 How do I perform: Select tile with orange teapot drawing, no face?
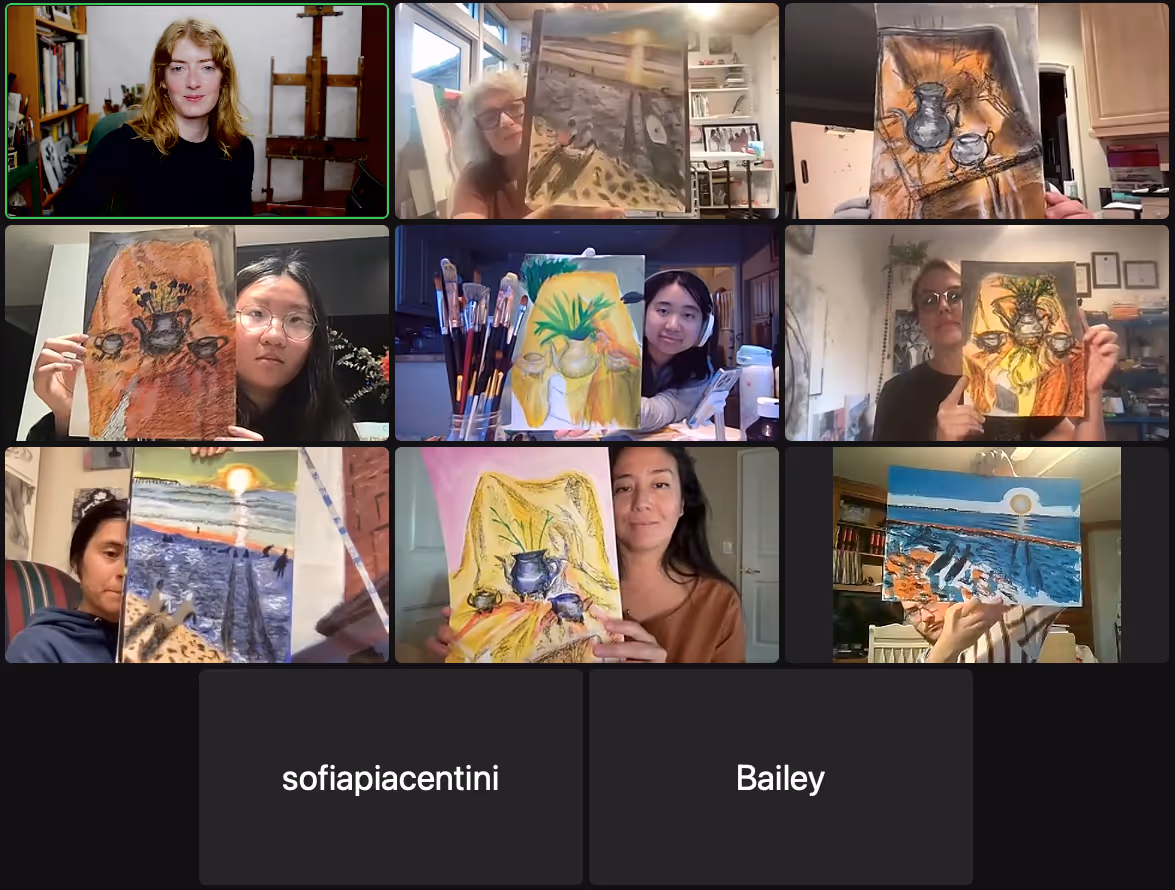click(976, 111)
